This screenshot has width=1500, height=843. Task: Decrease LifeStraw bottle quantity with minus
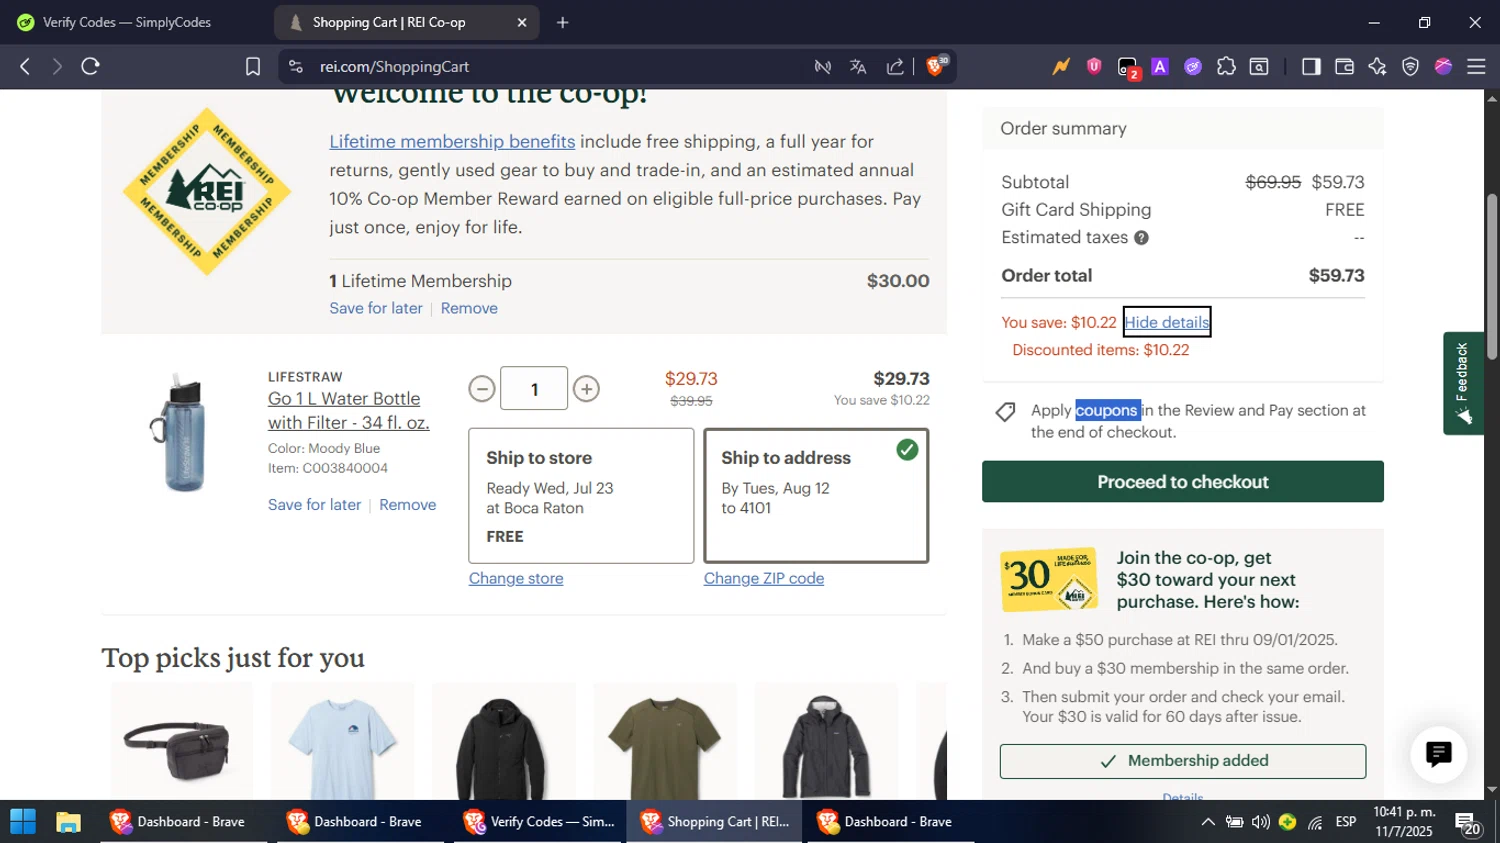click(x=482, y=389)
